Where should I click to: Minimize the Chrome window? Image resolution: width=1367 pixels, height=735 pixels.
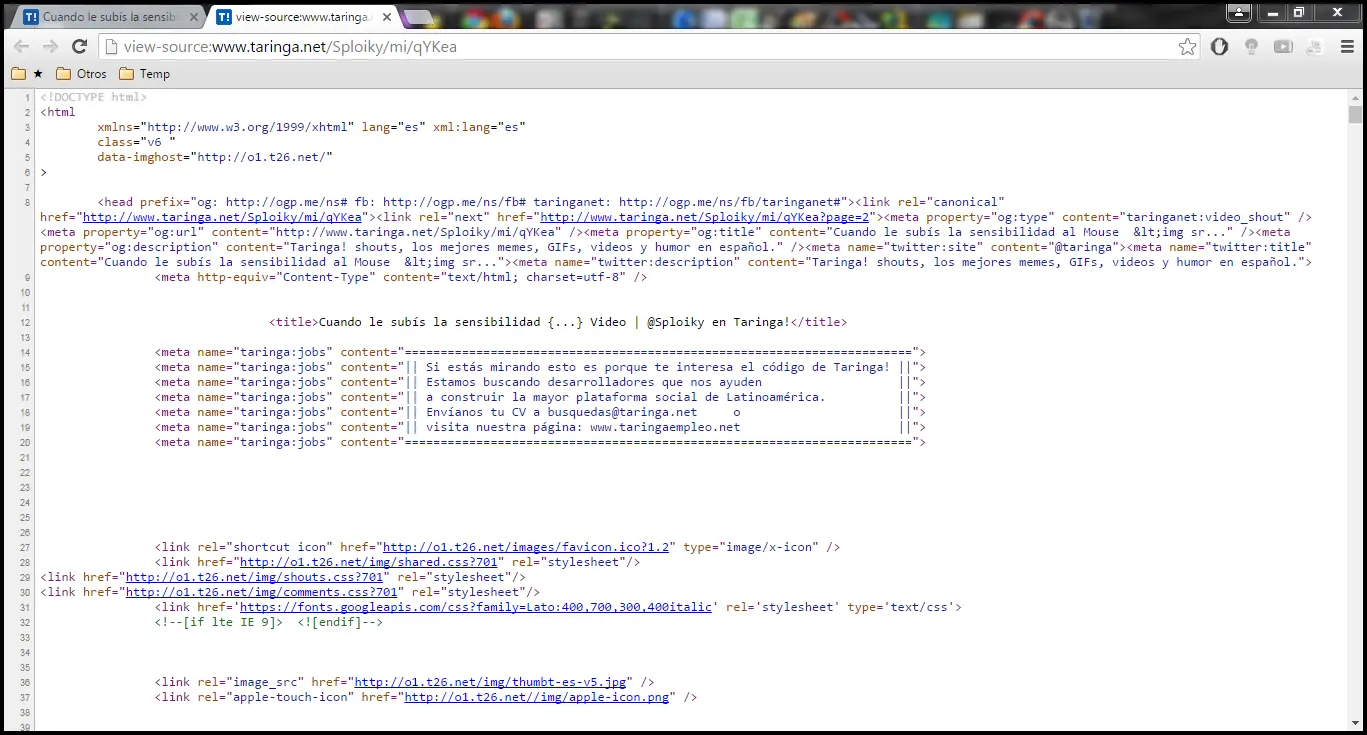coord(1271,12)
